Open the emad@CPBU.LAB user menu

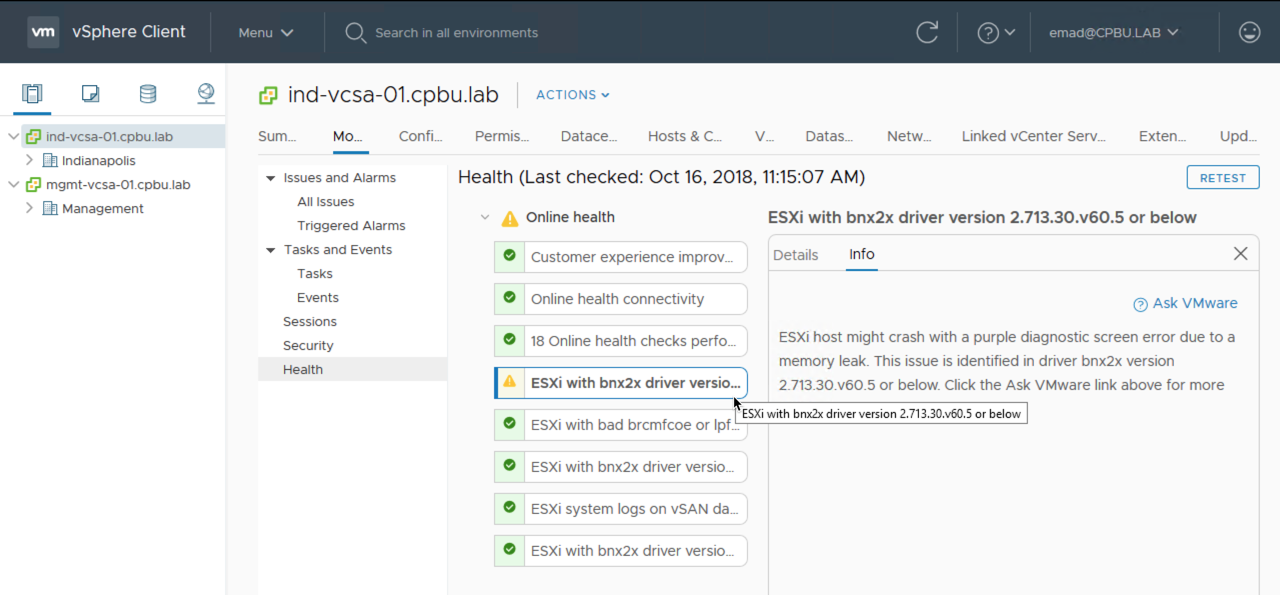coord(1113,32)
